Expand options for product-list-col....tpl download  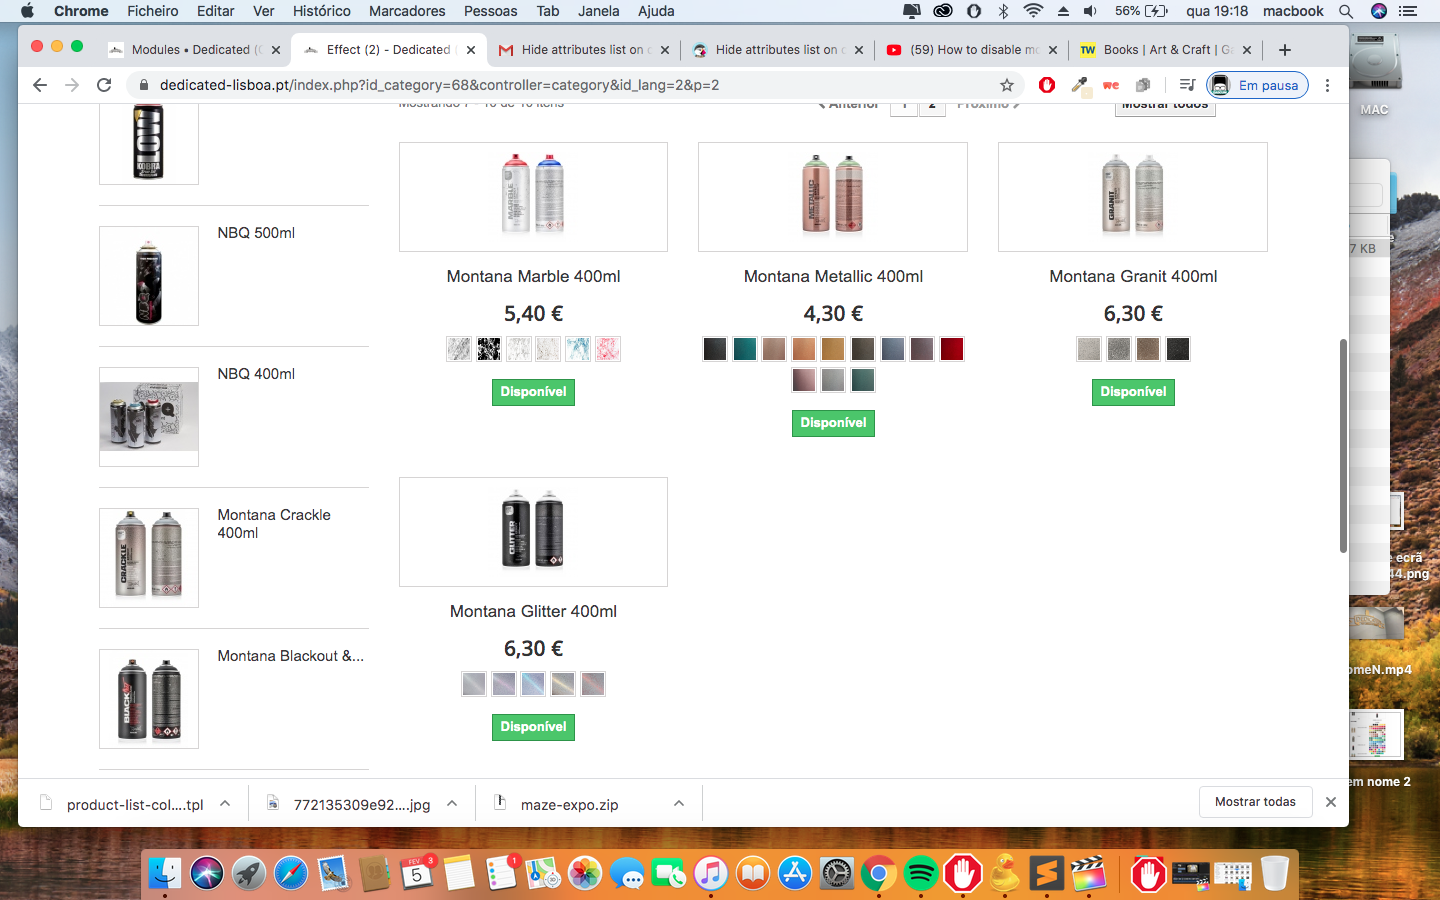pos(225,803)
